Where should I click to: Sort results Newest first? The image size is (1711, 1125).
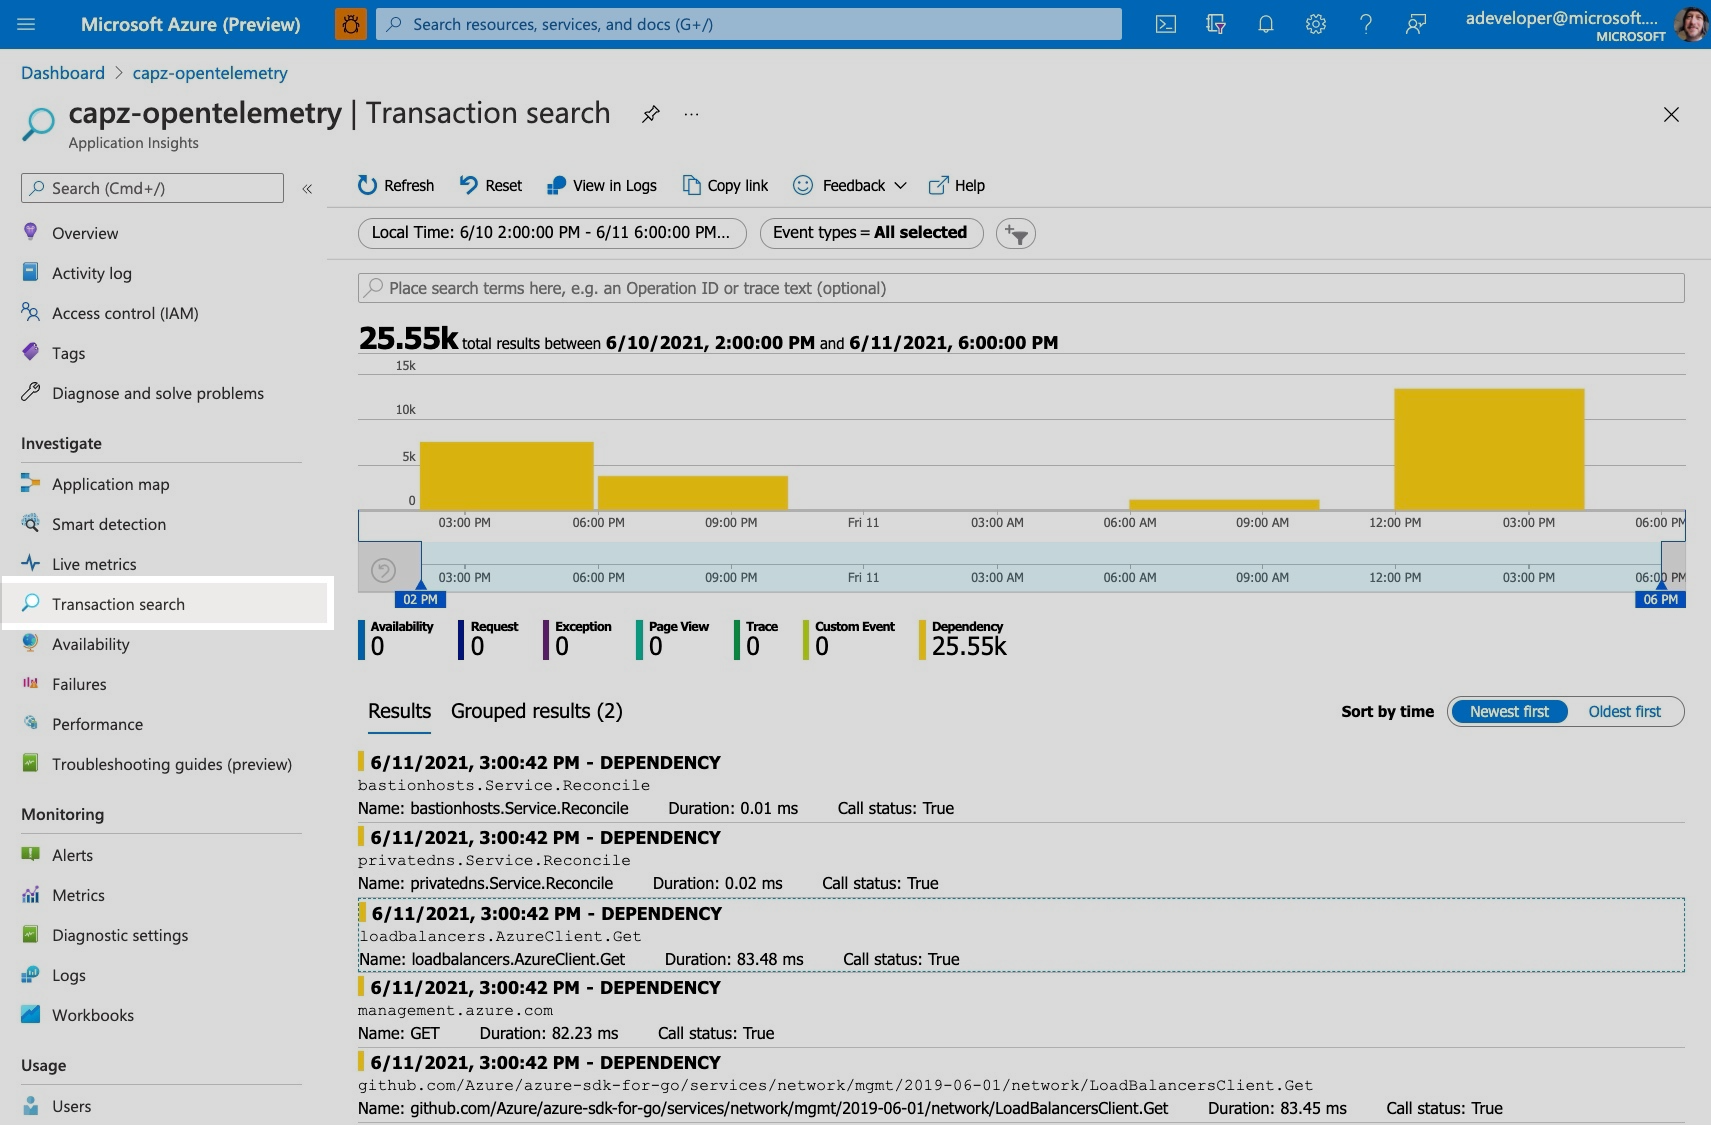1509,712
